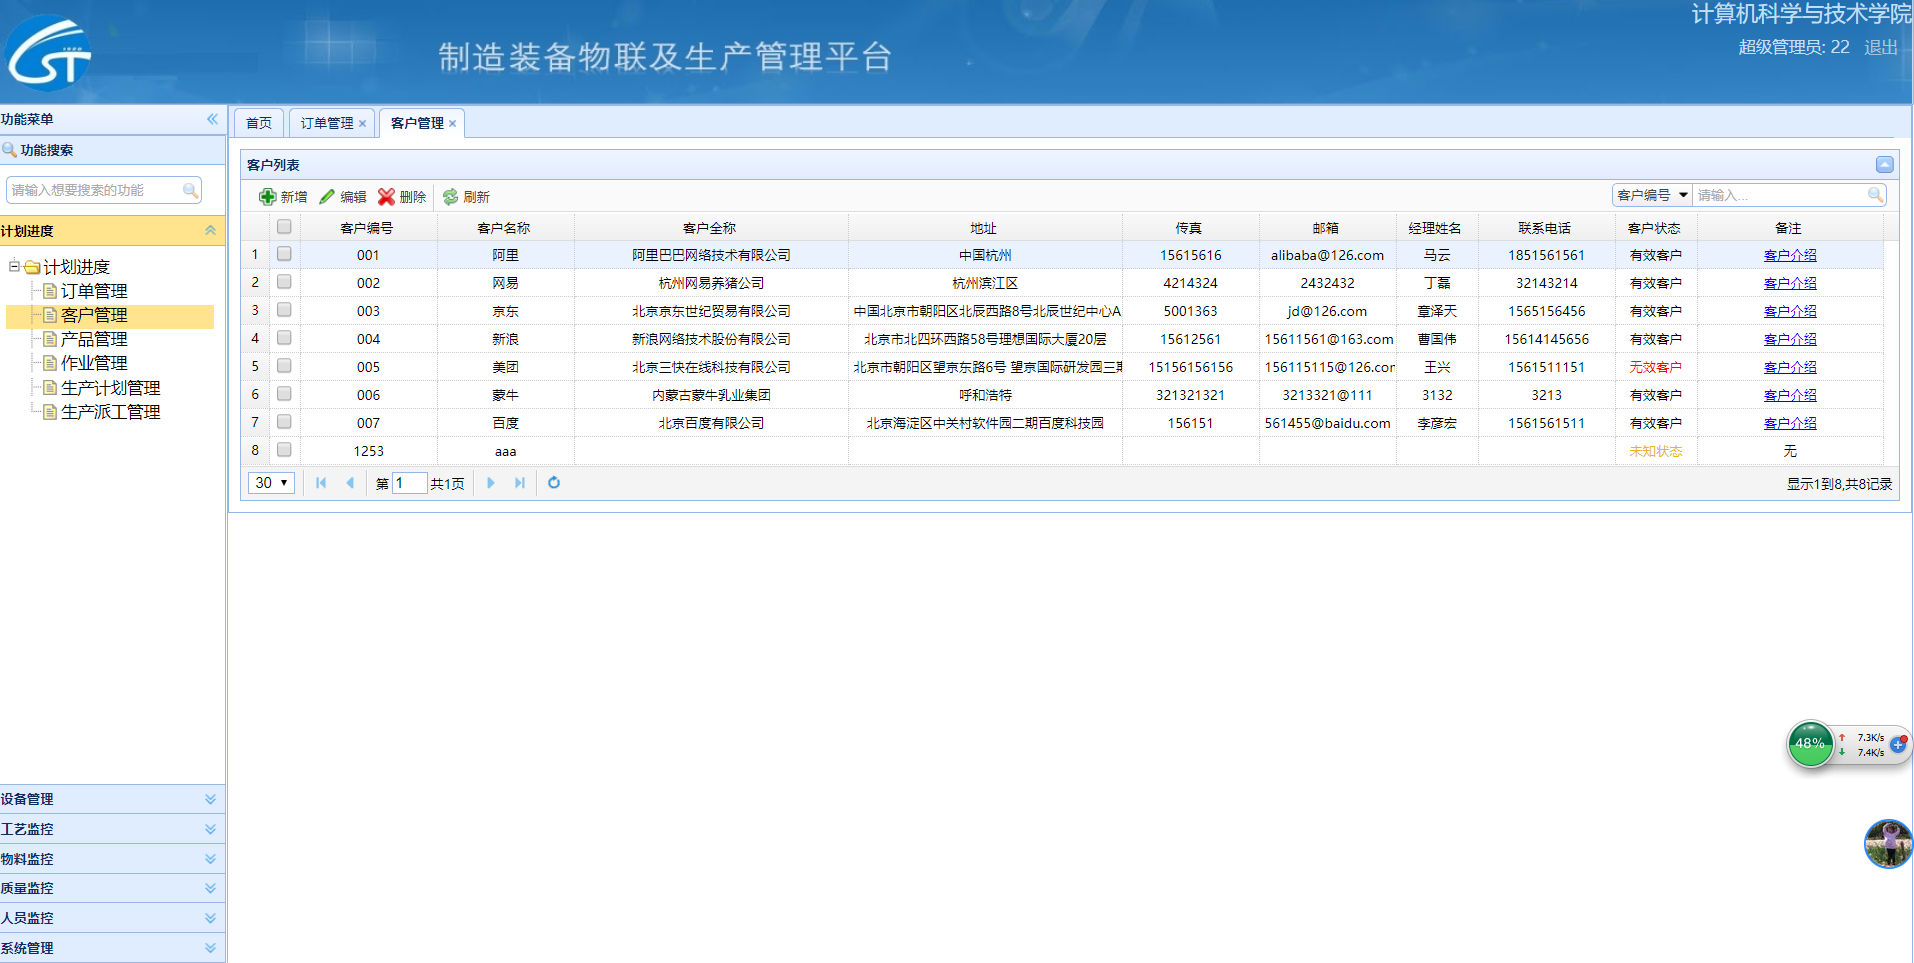Switch to the 首页 tab

point(259,123)
